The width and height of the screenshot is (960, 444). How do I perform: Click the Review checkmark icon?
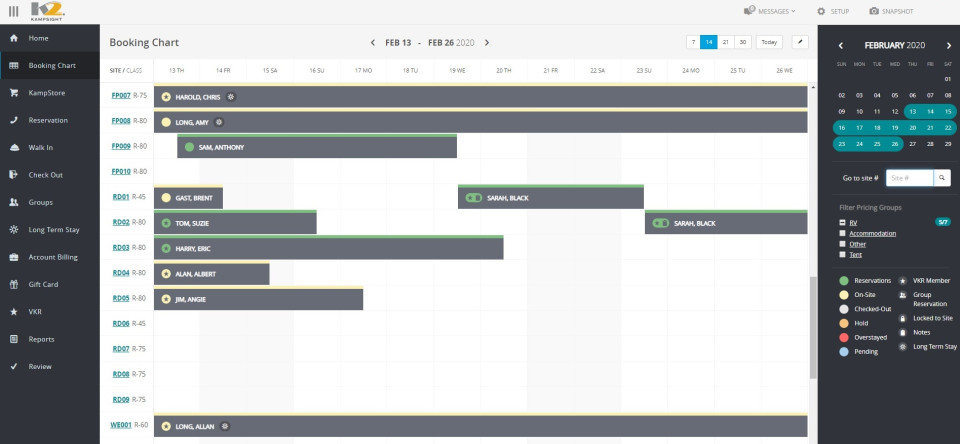(x=14, y=366)
